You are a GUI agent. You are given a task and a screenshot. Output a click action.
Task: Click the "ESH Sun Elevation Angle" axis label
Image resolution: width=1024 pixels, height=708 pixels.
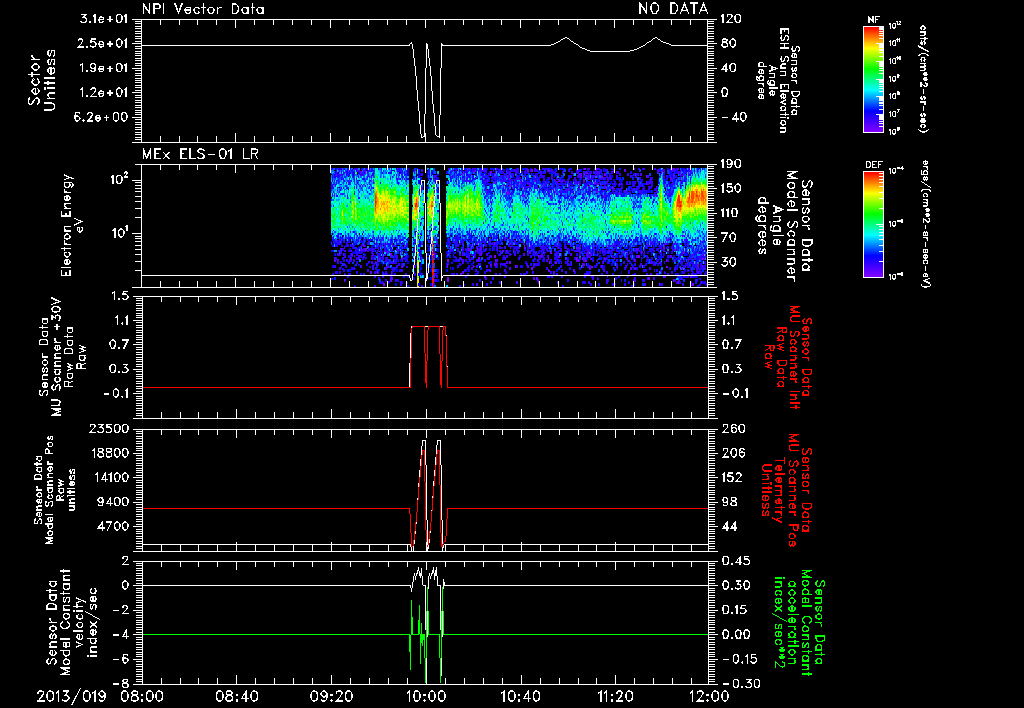[777, 80]
